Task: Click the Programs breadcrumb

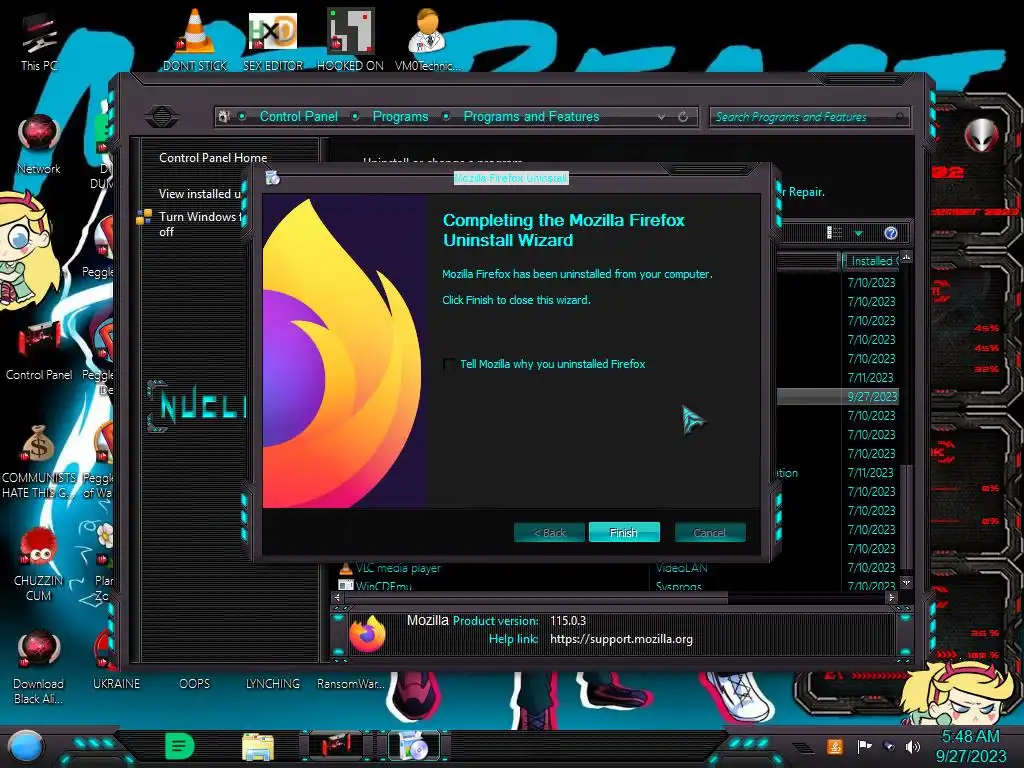Action: point(400,116)
